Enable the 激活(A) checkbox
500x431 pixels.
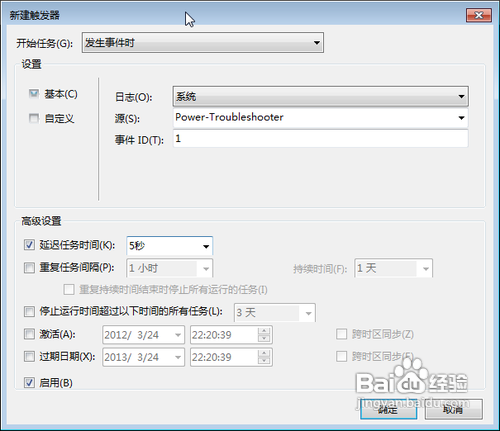click(29, 334)
